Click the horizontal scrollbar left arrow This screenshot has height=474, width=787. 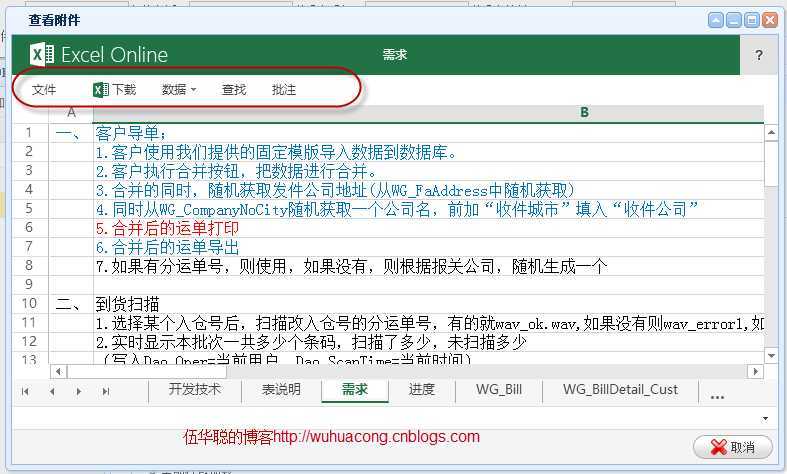58,372
